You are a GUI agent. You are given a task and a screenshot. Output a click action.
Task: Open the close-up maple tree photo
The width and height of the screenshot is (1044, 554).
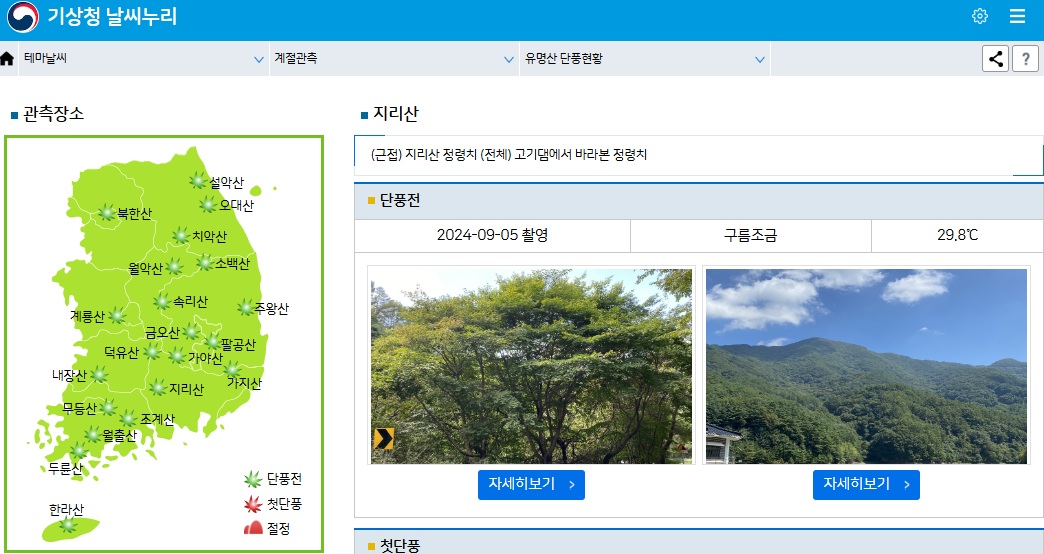[531, 366]
